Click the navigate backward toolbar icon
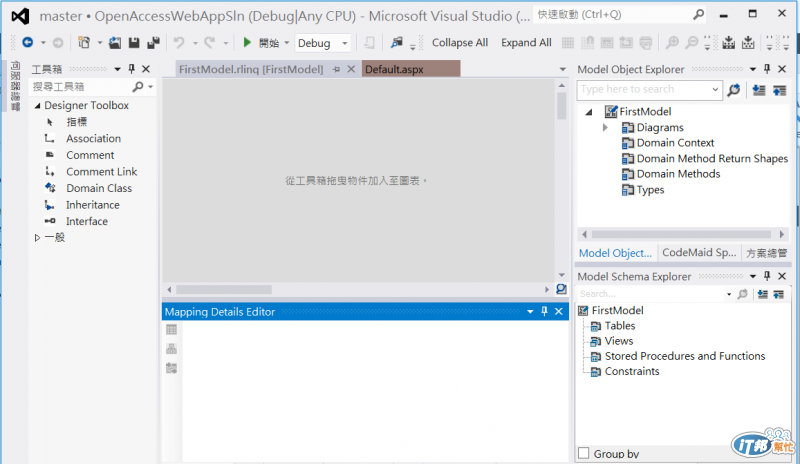800x464 pixels. tap(28, 43)
